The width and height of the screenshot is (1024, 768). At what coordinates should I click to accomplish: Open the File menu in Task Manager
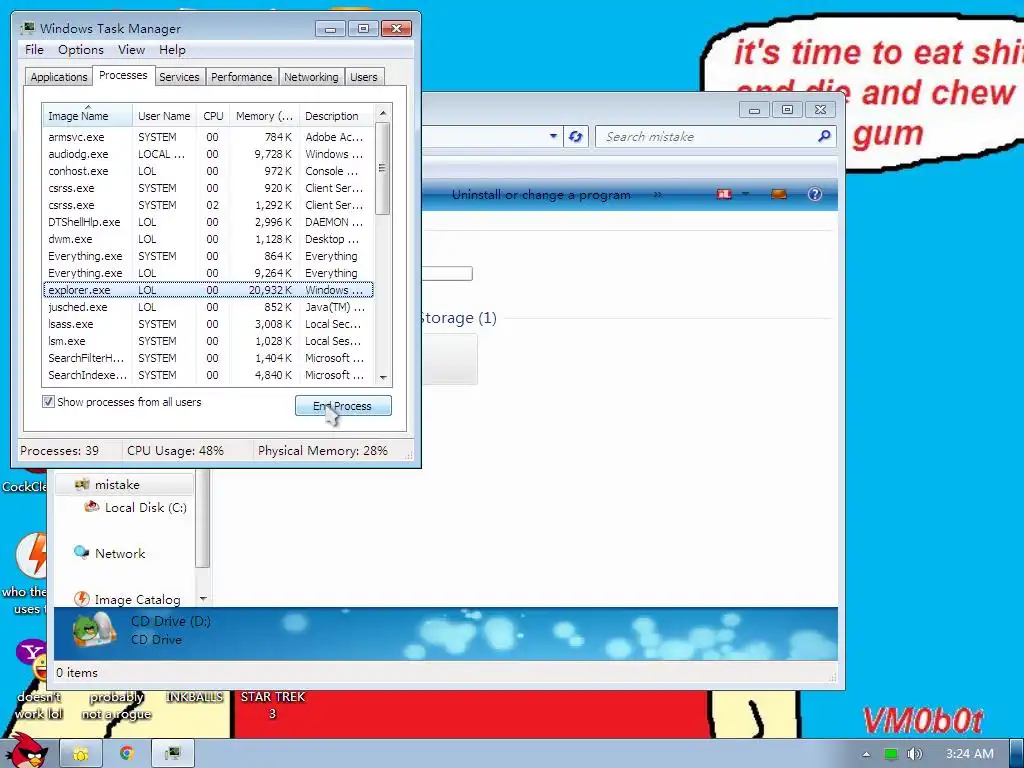click(x=34, y=50)
